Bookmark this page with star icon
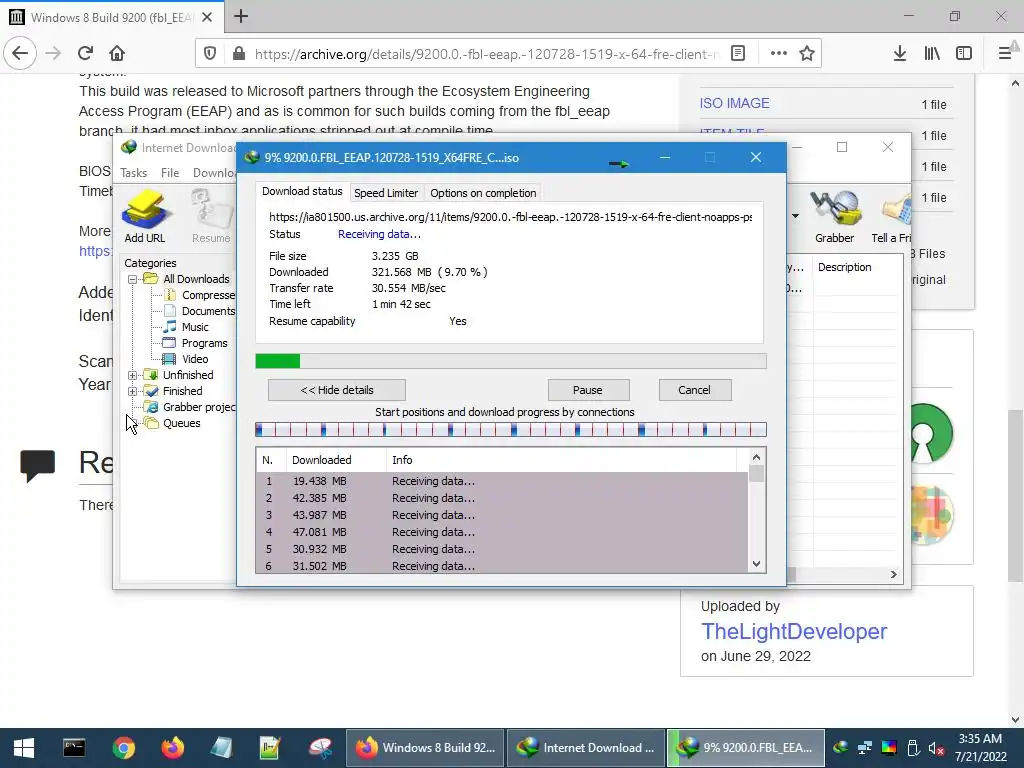 point(807,54)
